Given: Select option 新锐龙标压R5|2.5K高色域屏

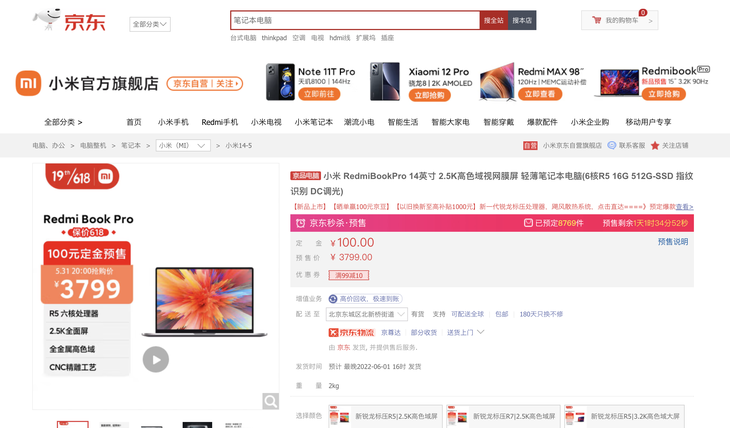Looking at the screenshot, I should 385,416.
